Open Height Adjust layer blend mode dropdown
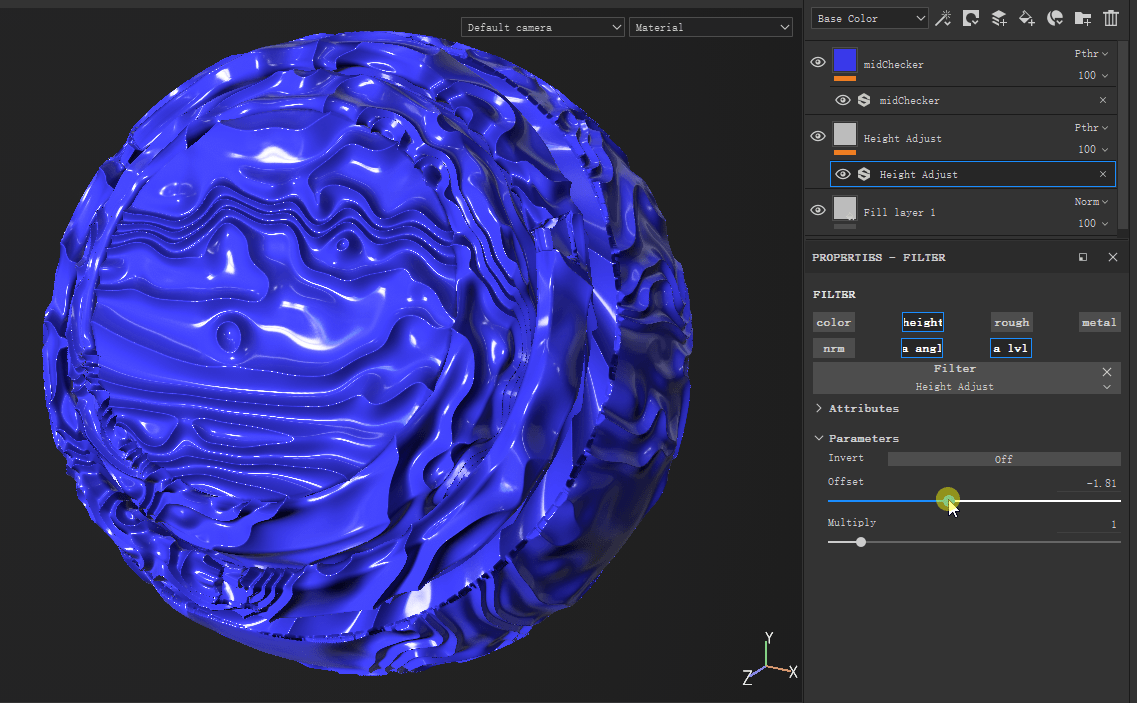The width and height of the screenshot is (1137, 703). point(1091,128)
